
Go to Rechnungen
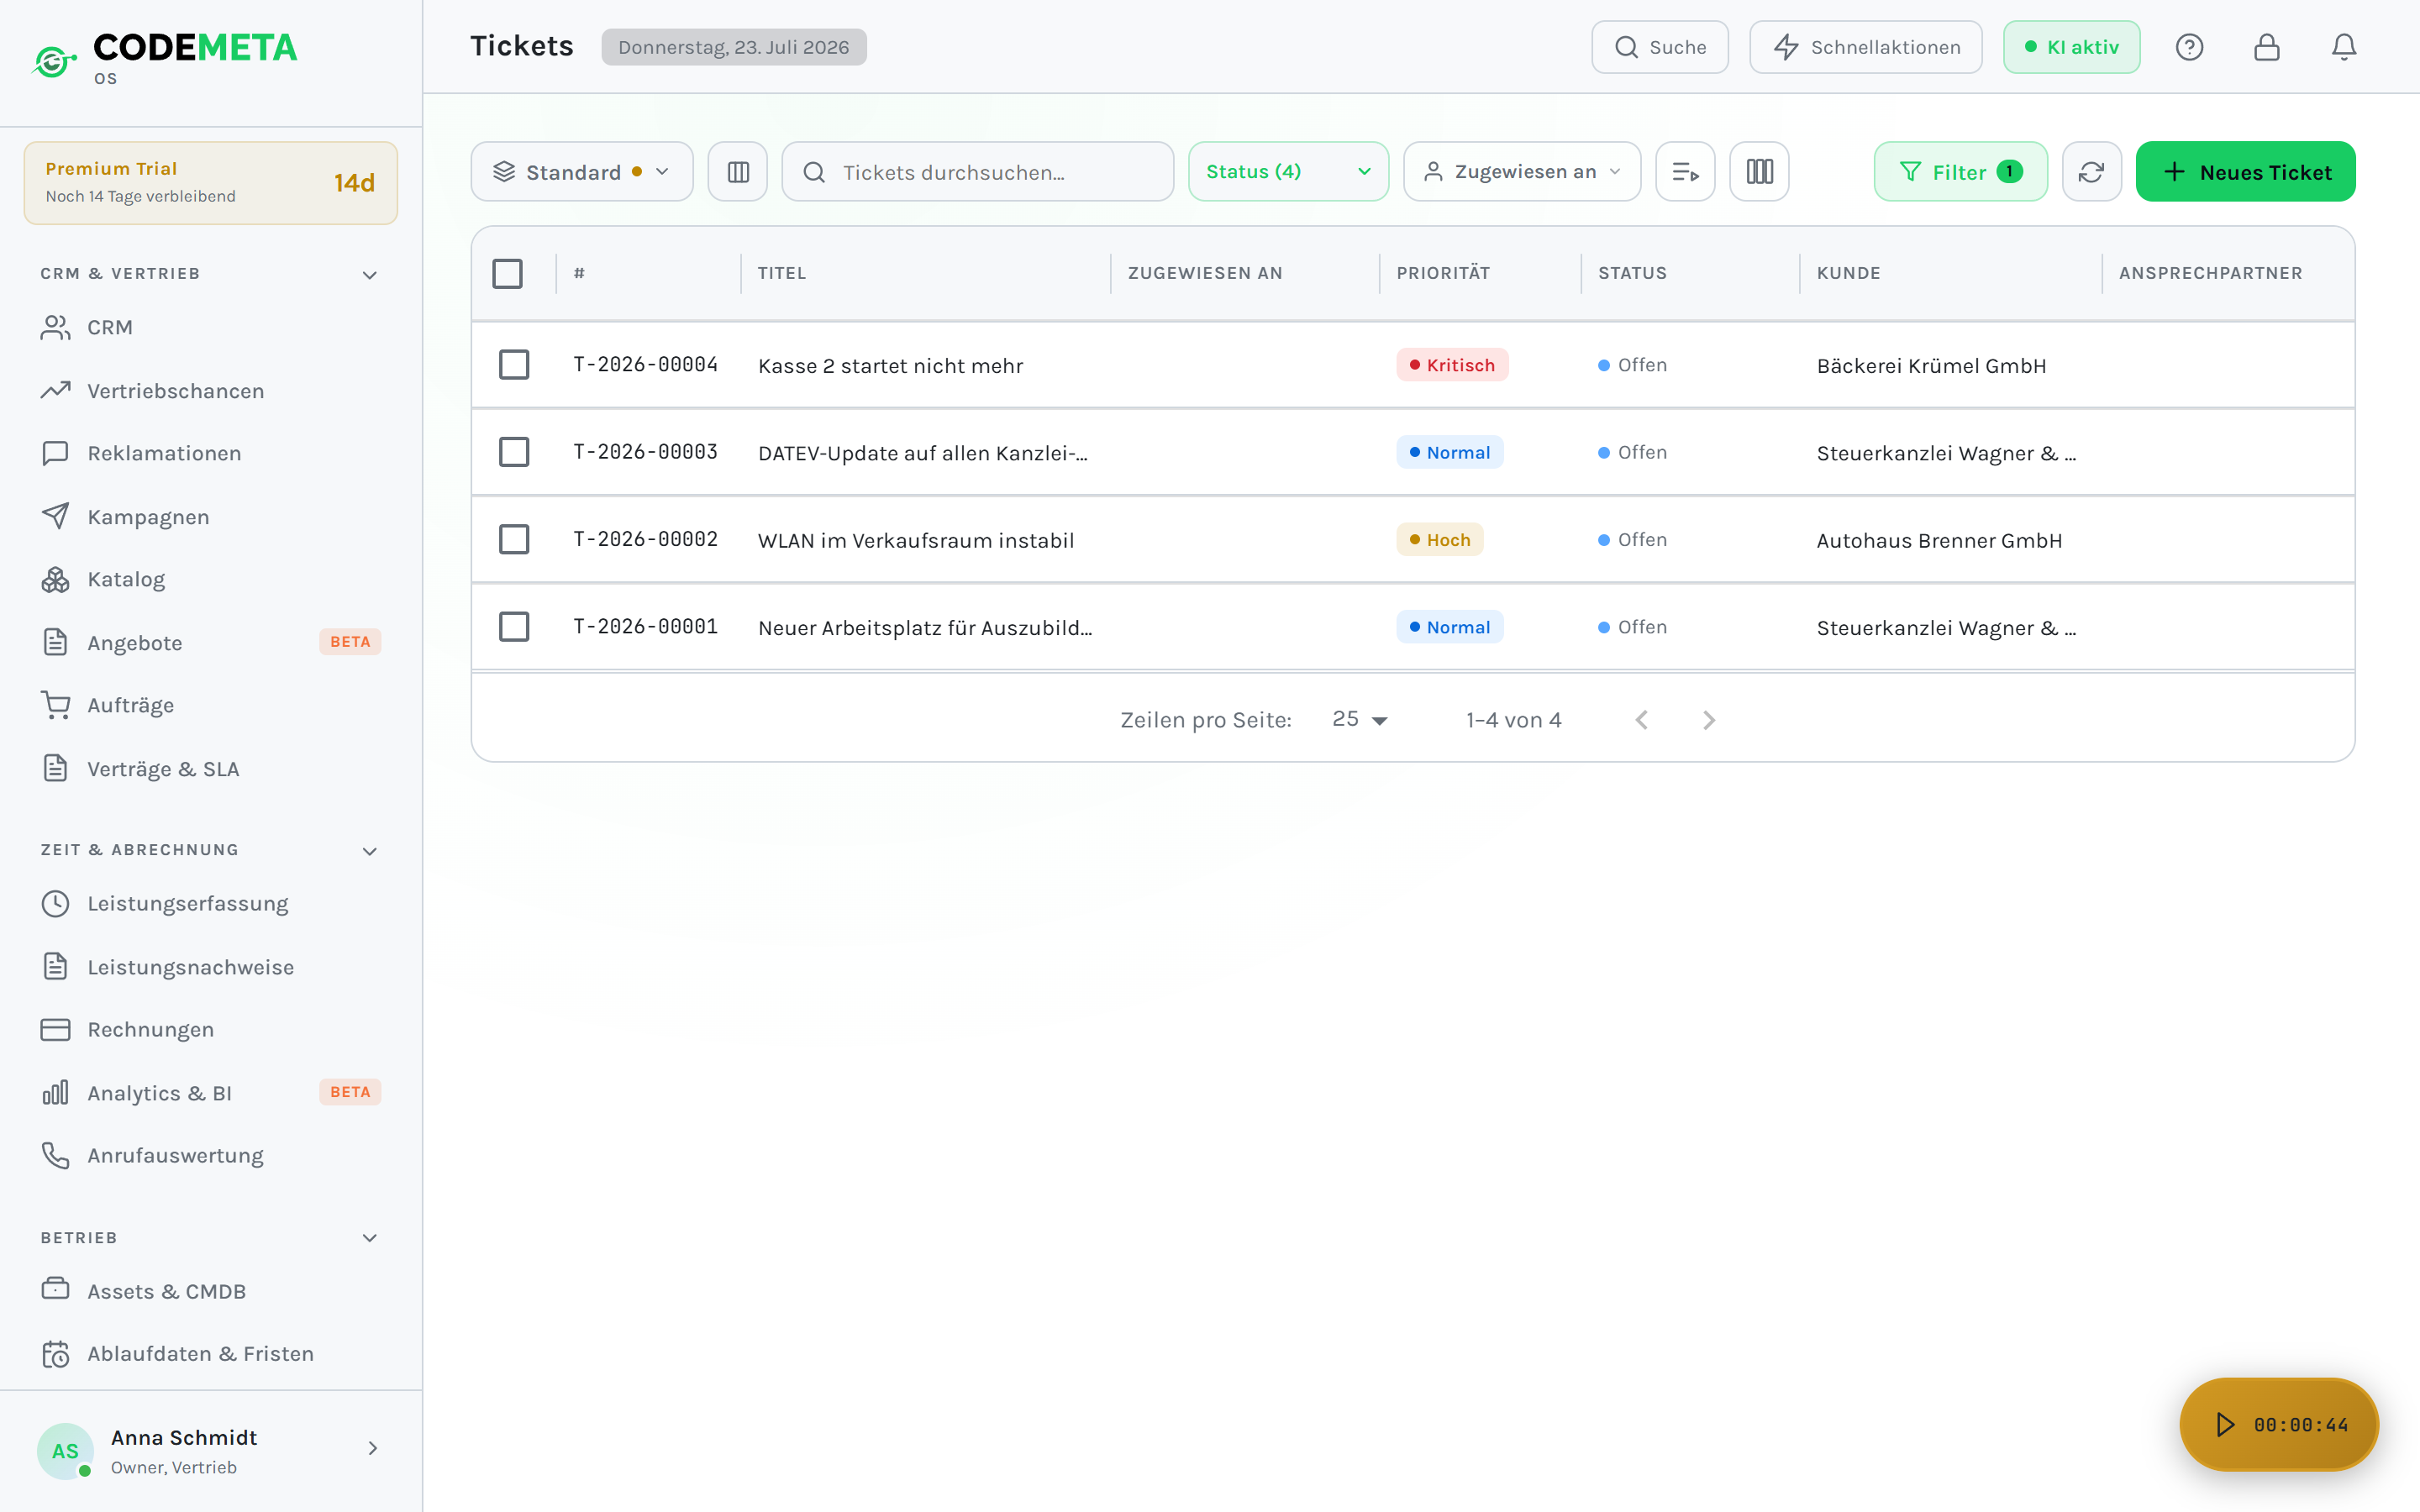(210, 1029)
